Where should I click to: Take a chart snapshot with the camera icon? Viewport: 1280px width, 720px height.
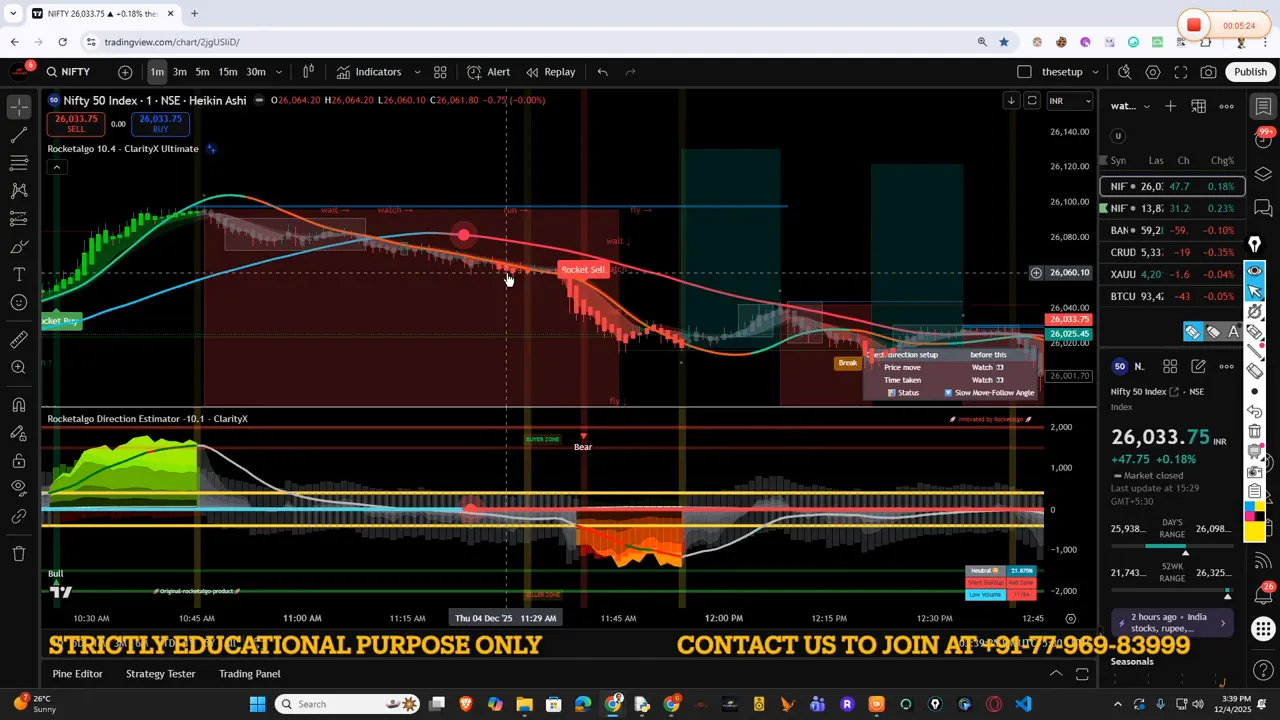pos(1208,72)
